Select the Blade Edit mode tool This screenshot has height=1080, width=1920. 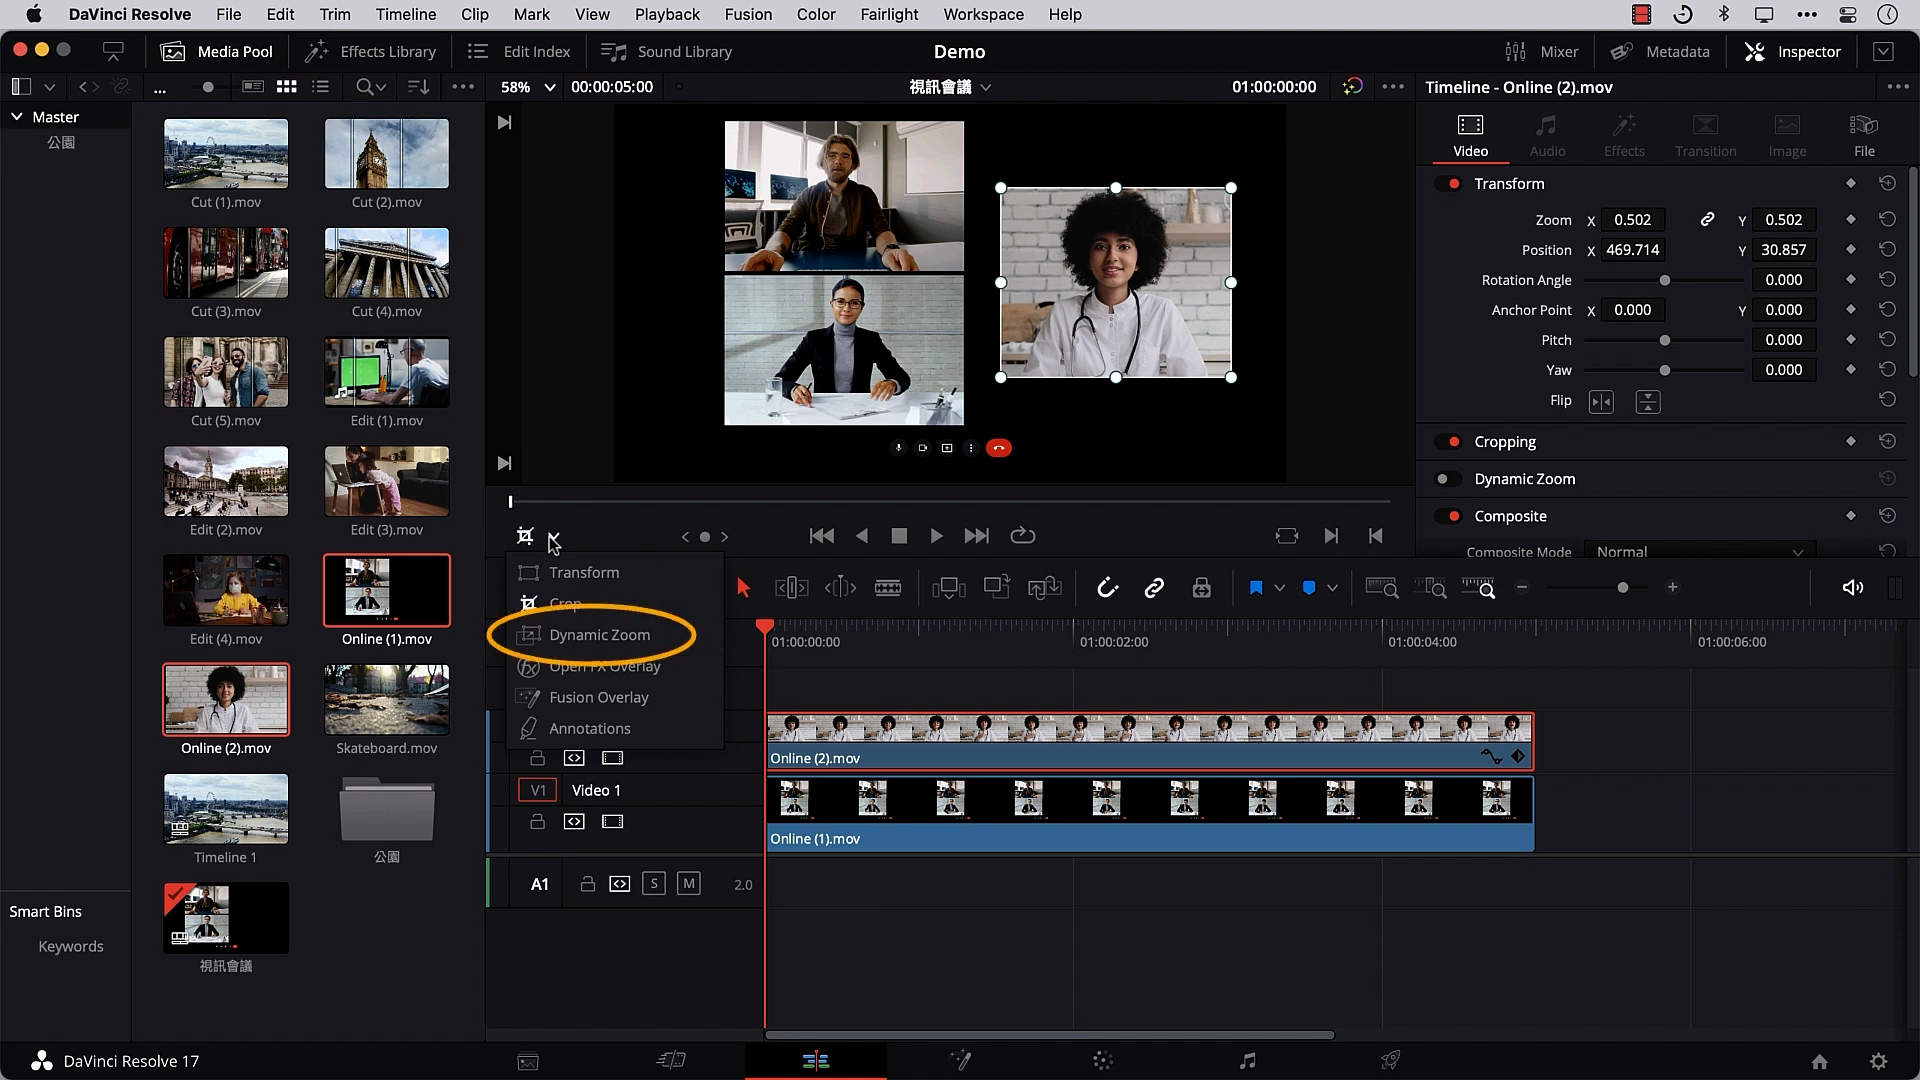pos(889,587)
